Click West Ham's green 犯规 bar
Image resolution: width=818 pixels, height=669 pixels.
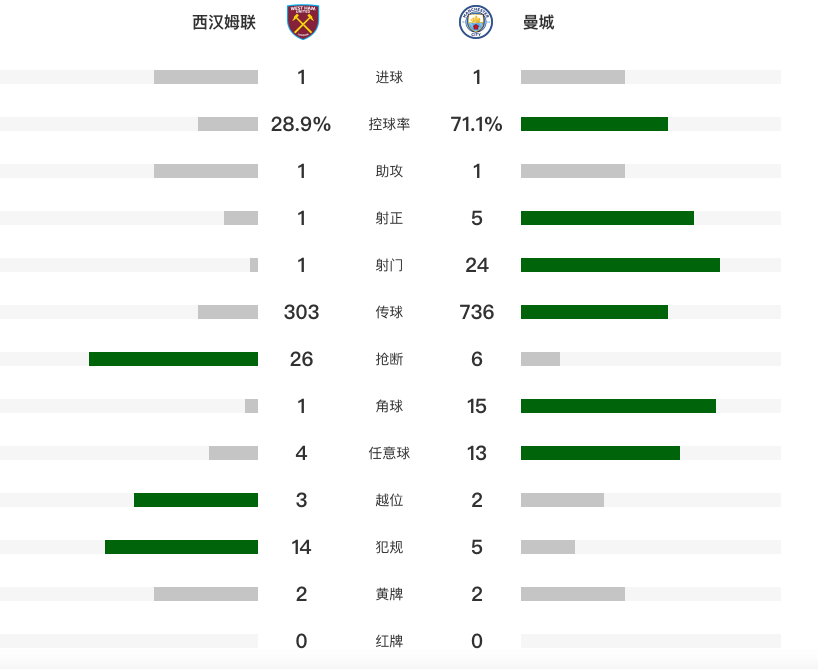[x=181, y=547]
